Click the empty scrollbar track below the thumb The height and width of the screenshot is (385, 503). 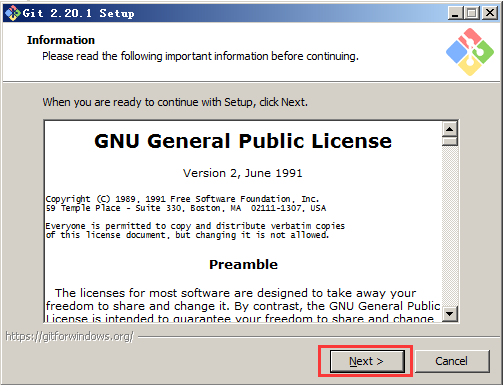pyautogui.click(x=450, y=226)
